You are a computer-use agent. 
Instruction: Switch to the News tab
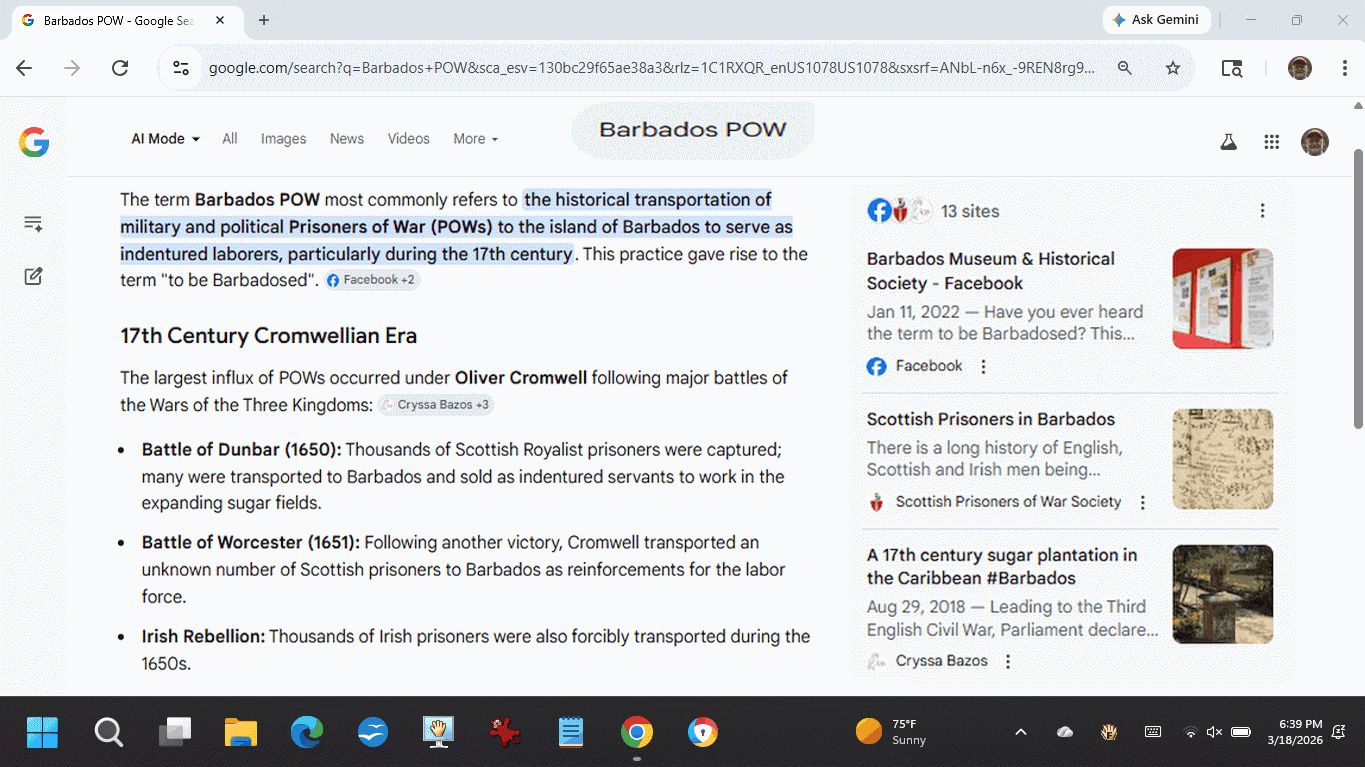[x=346, y=139]
